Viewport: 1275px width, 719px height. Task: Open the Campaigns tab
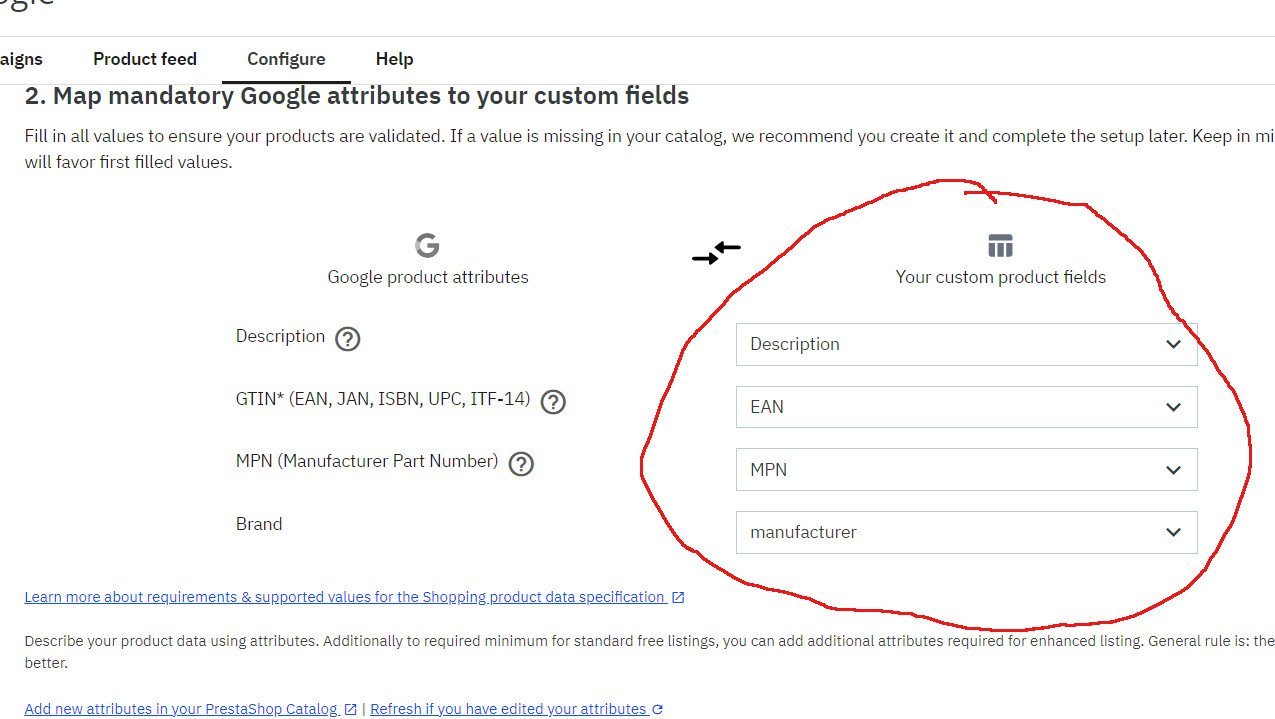click(20, 59)
